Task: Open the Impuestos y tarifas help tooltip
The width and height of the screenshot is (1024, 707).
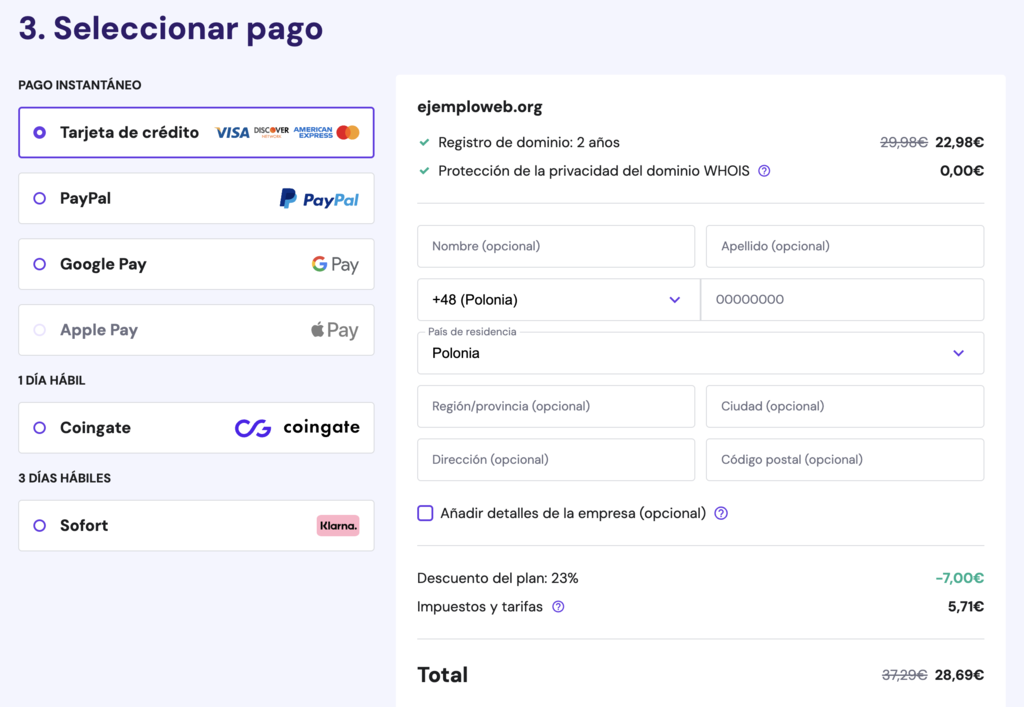Action: [558, 607]
